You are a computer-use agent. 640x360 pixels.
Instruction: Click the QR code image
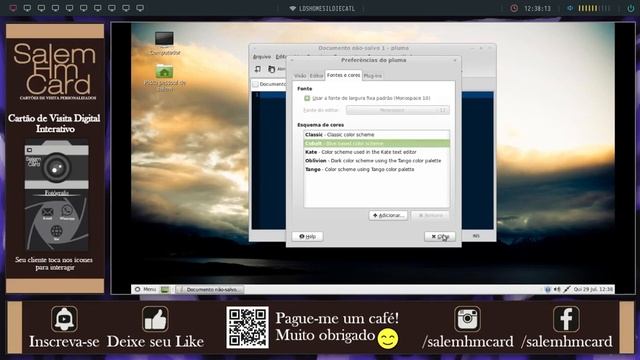pos(247,327)
